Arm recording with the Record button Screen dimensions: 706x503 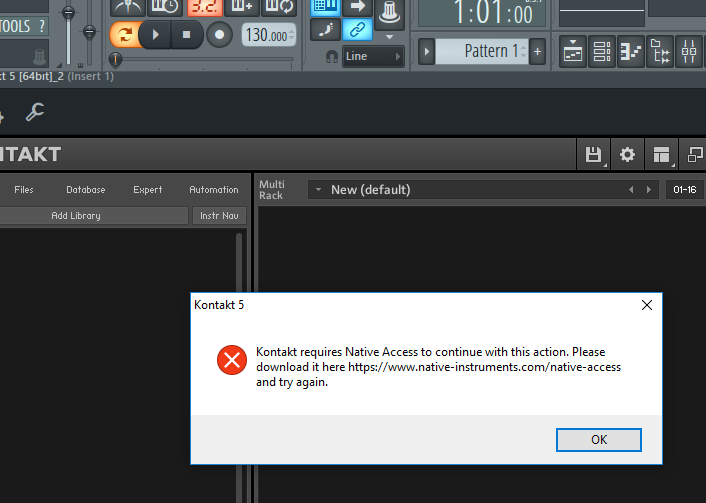coord(219,35)
